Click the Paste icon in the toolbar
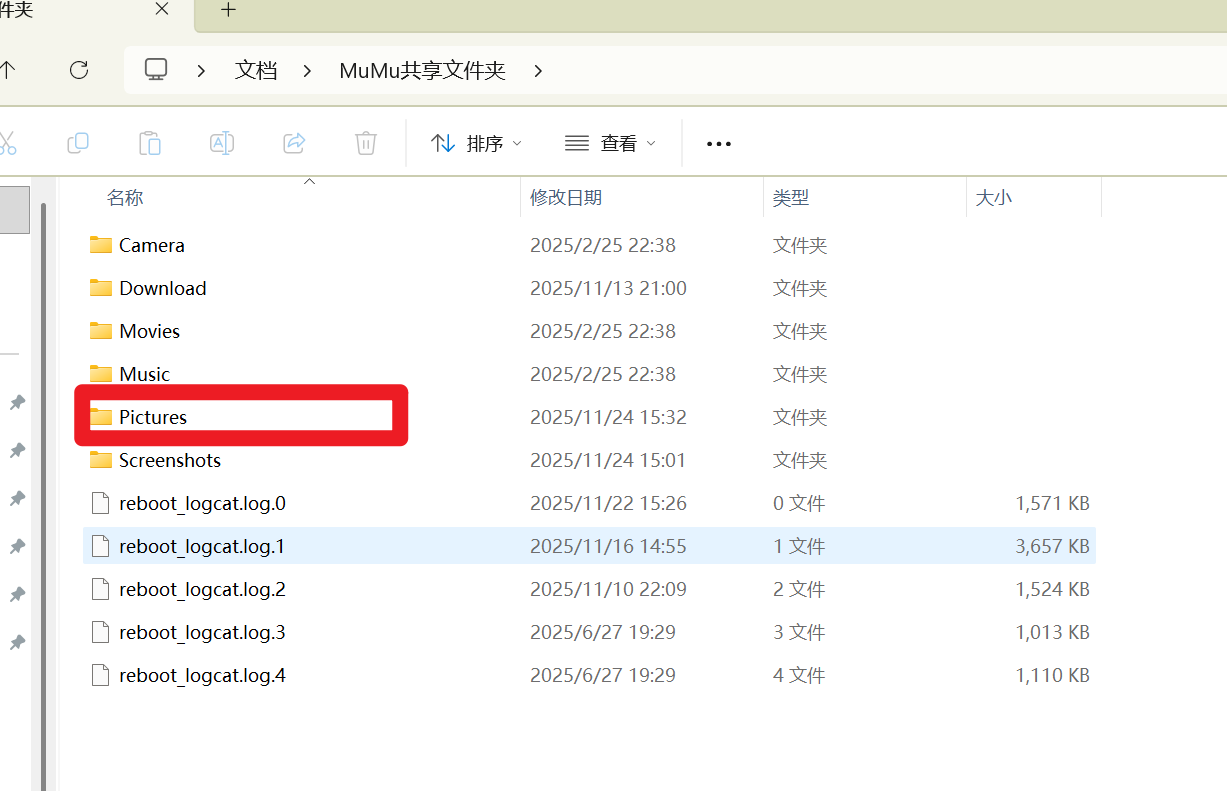This screenshot has height=791, width=1227. [x=149, y=143]
